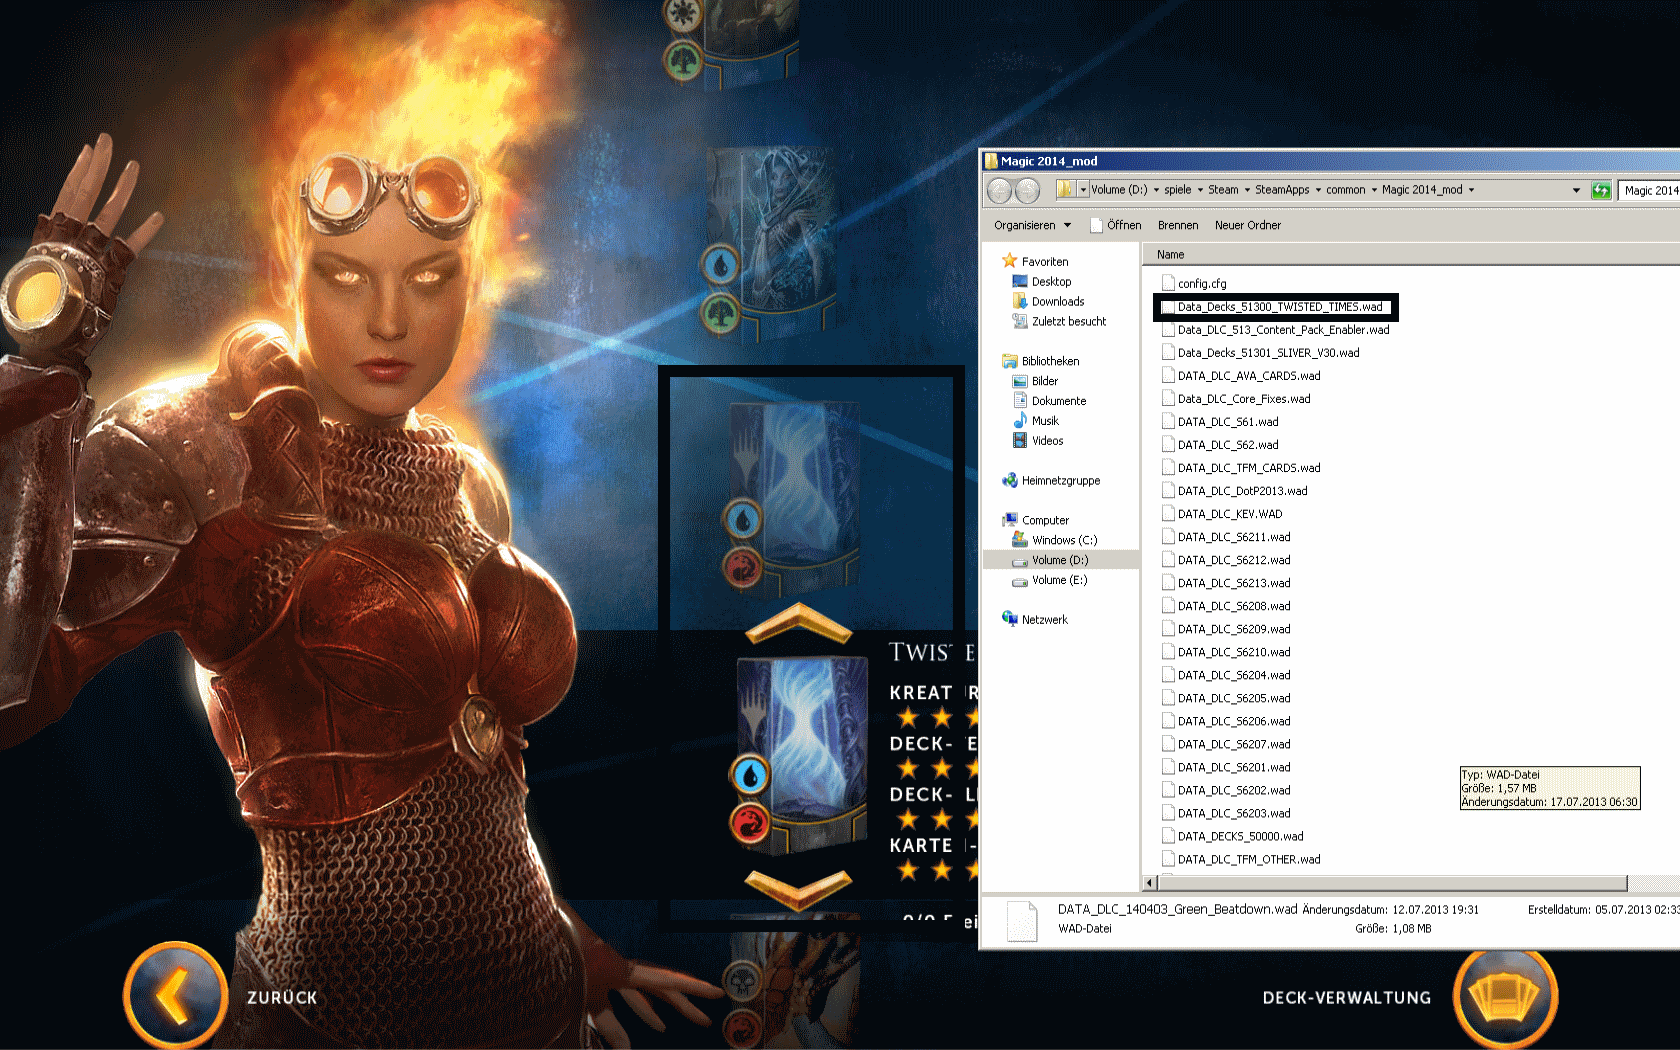Open Desktop in navigation pane
The height and width of the screenshot is (1050, 1680).
[1041, 282]
